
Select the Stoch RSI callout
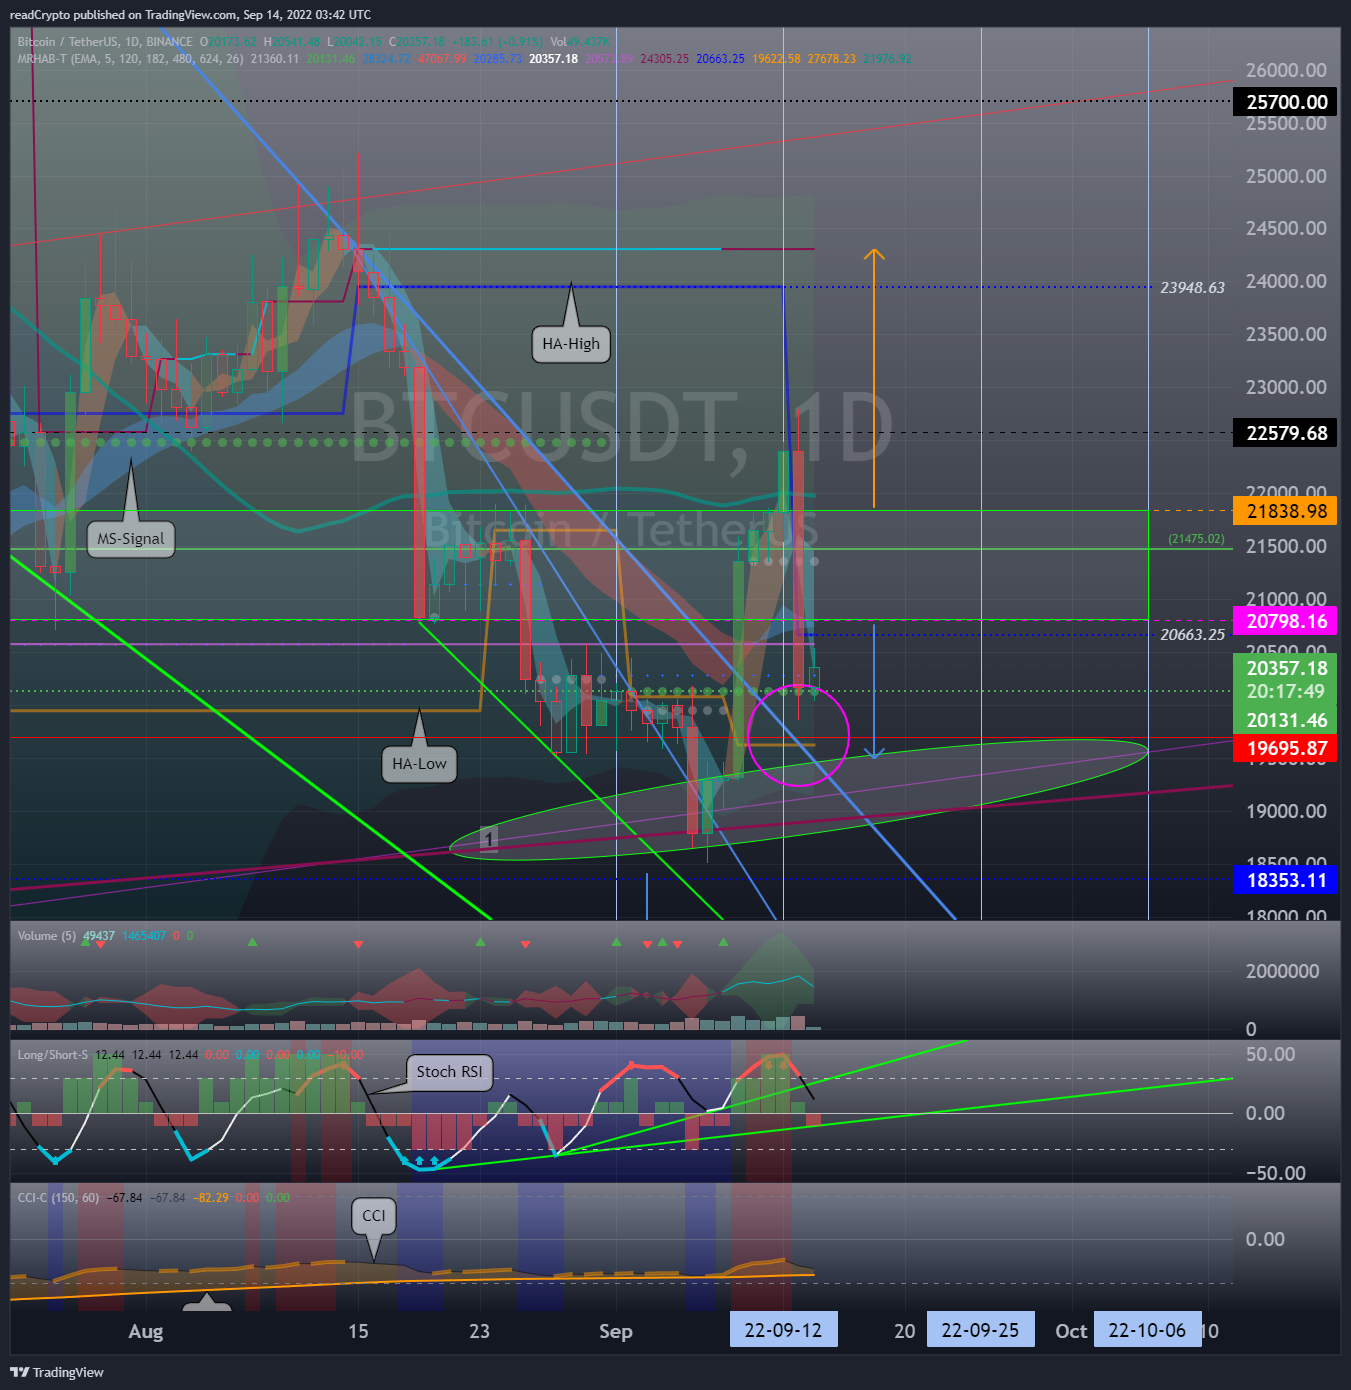pos(449,1072)
